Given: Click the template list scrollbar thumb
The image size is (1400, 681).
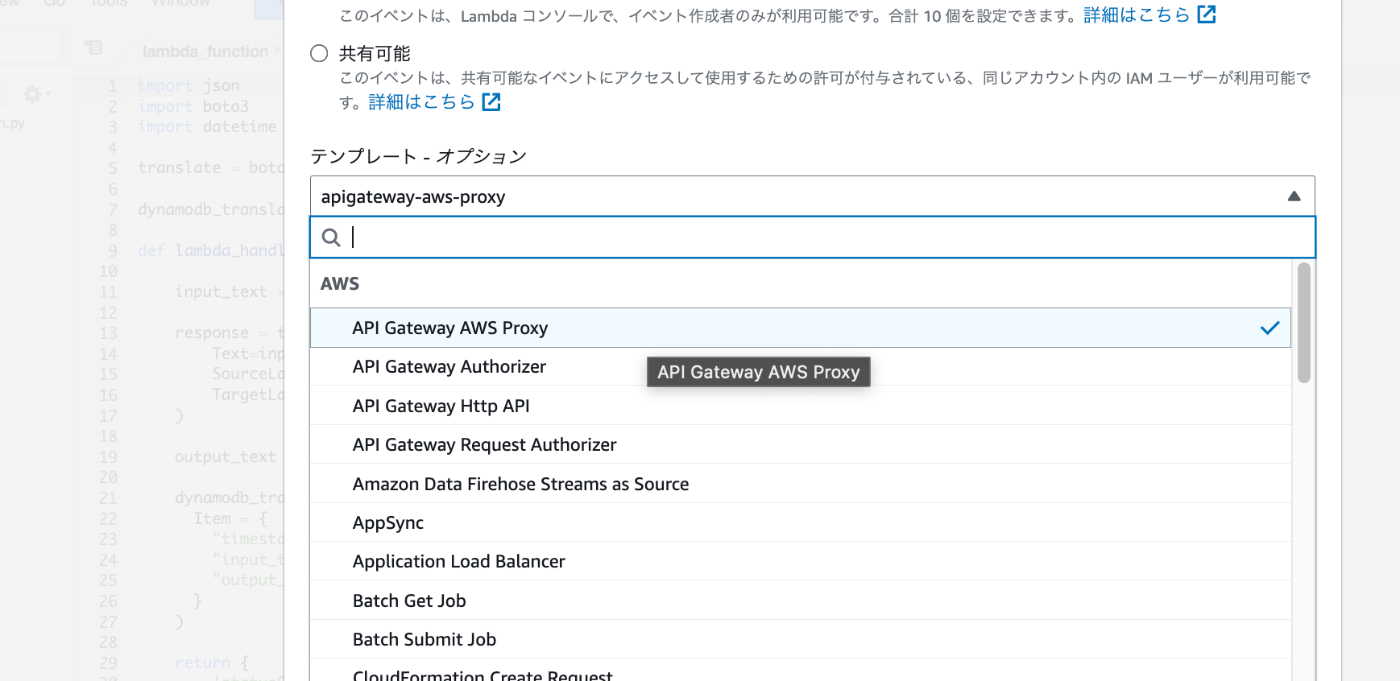Looking at the screenshot, I should tap(1304, 322).
